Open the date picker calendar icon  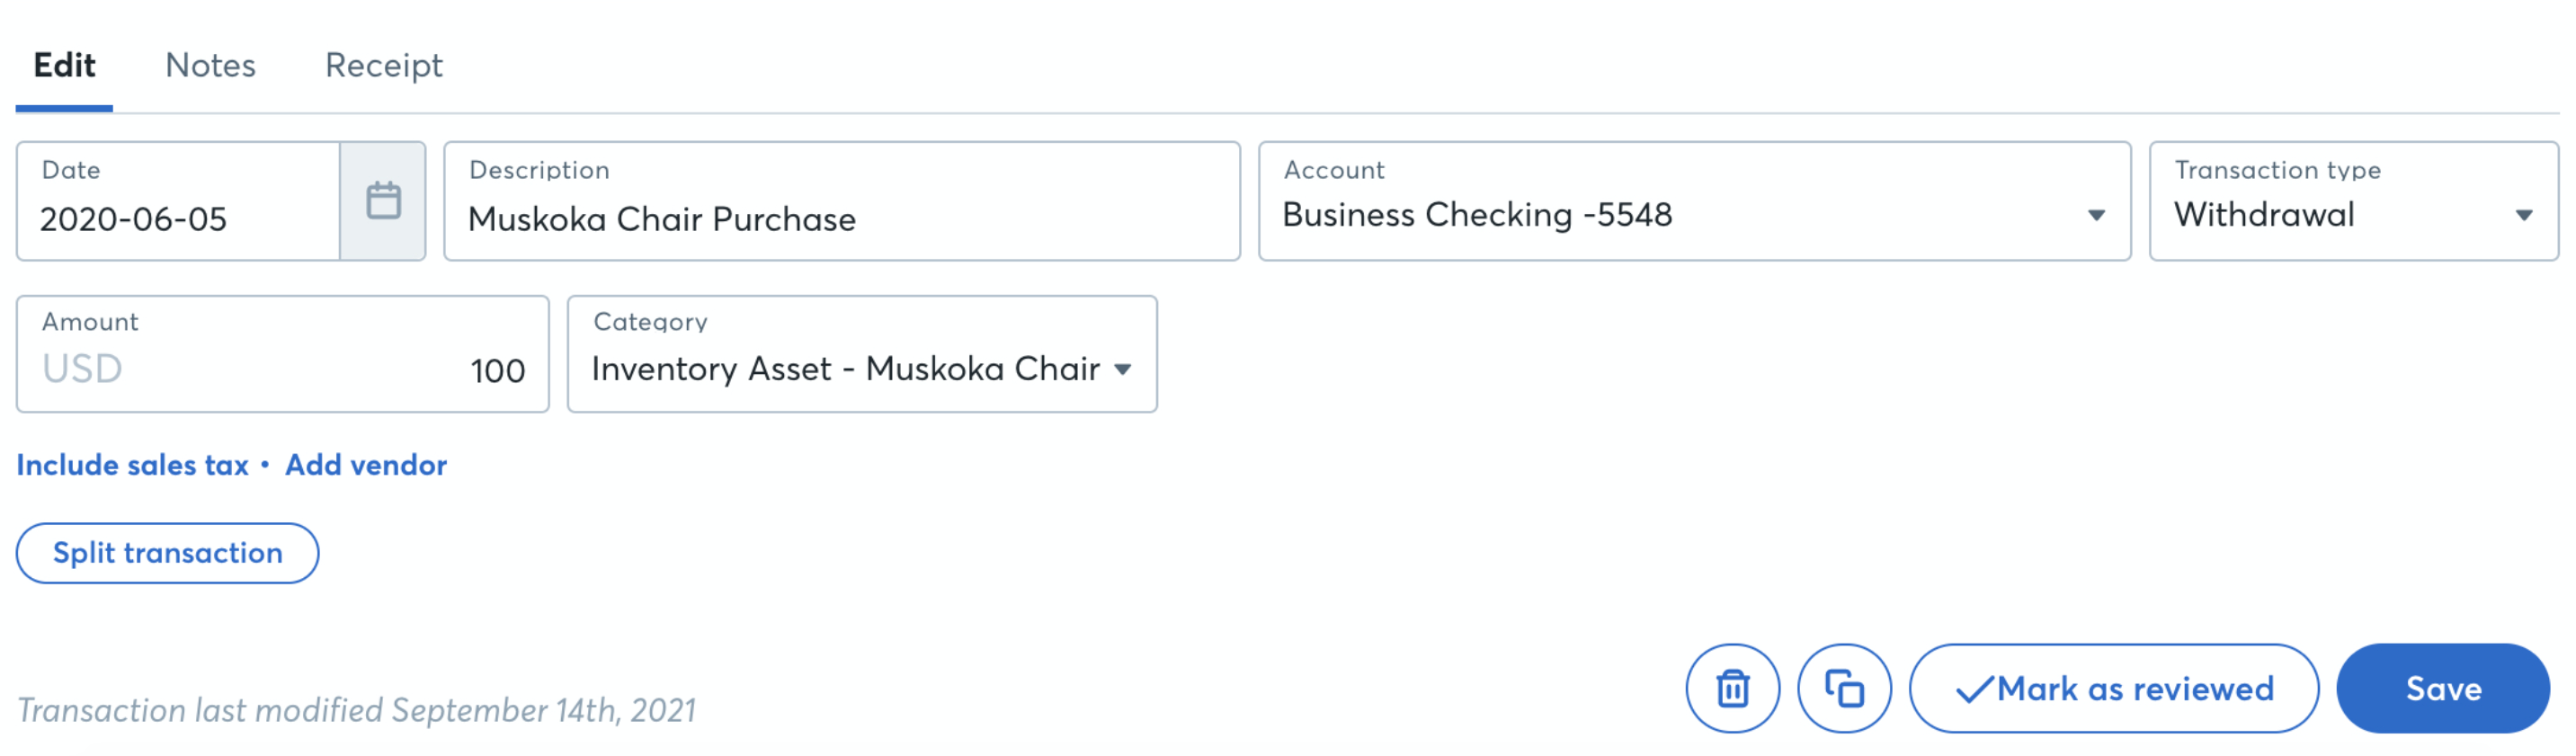[383, 201]
